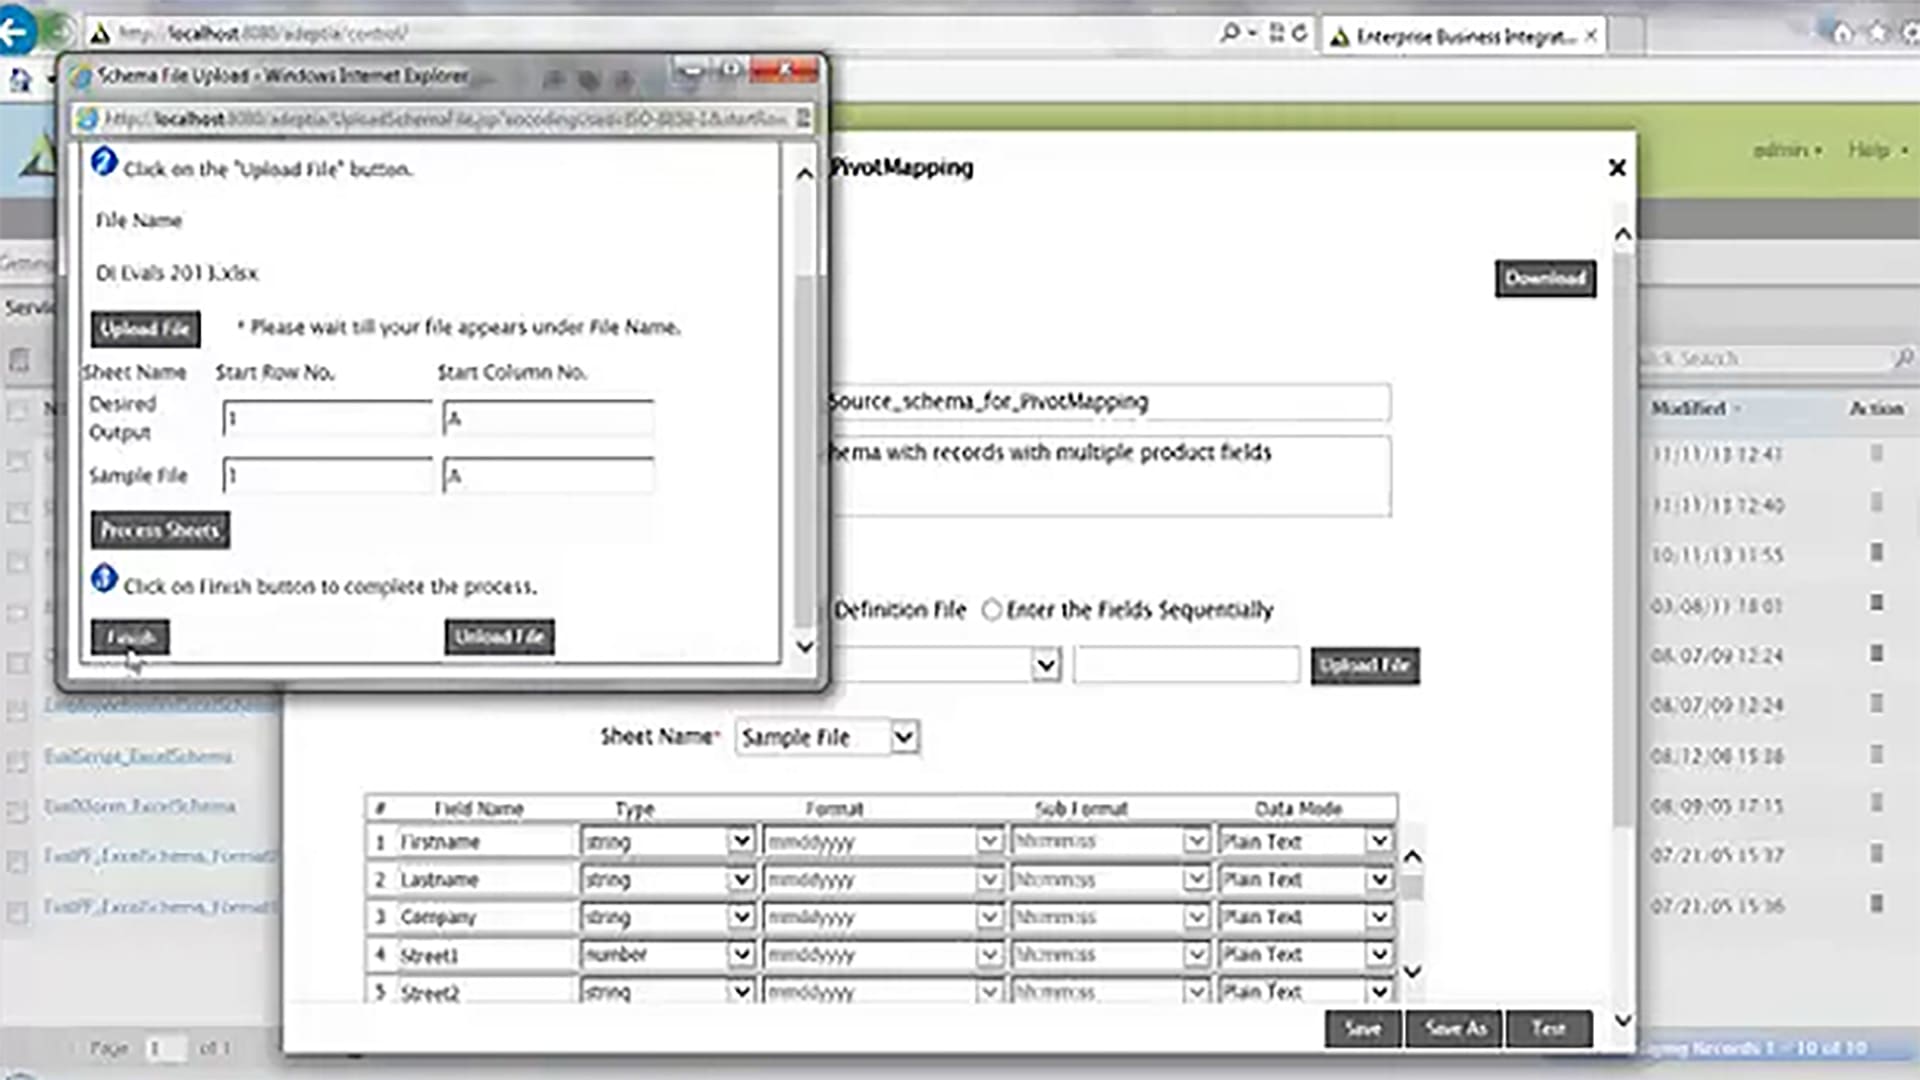Click the info icon beside Finish instruction
Screen dimensions: 1920x1080
[104, 579]
